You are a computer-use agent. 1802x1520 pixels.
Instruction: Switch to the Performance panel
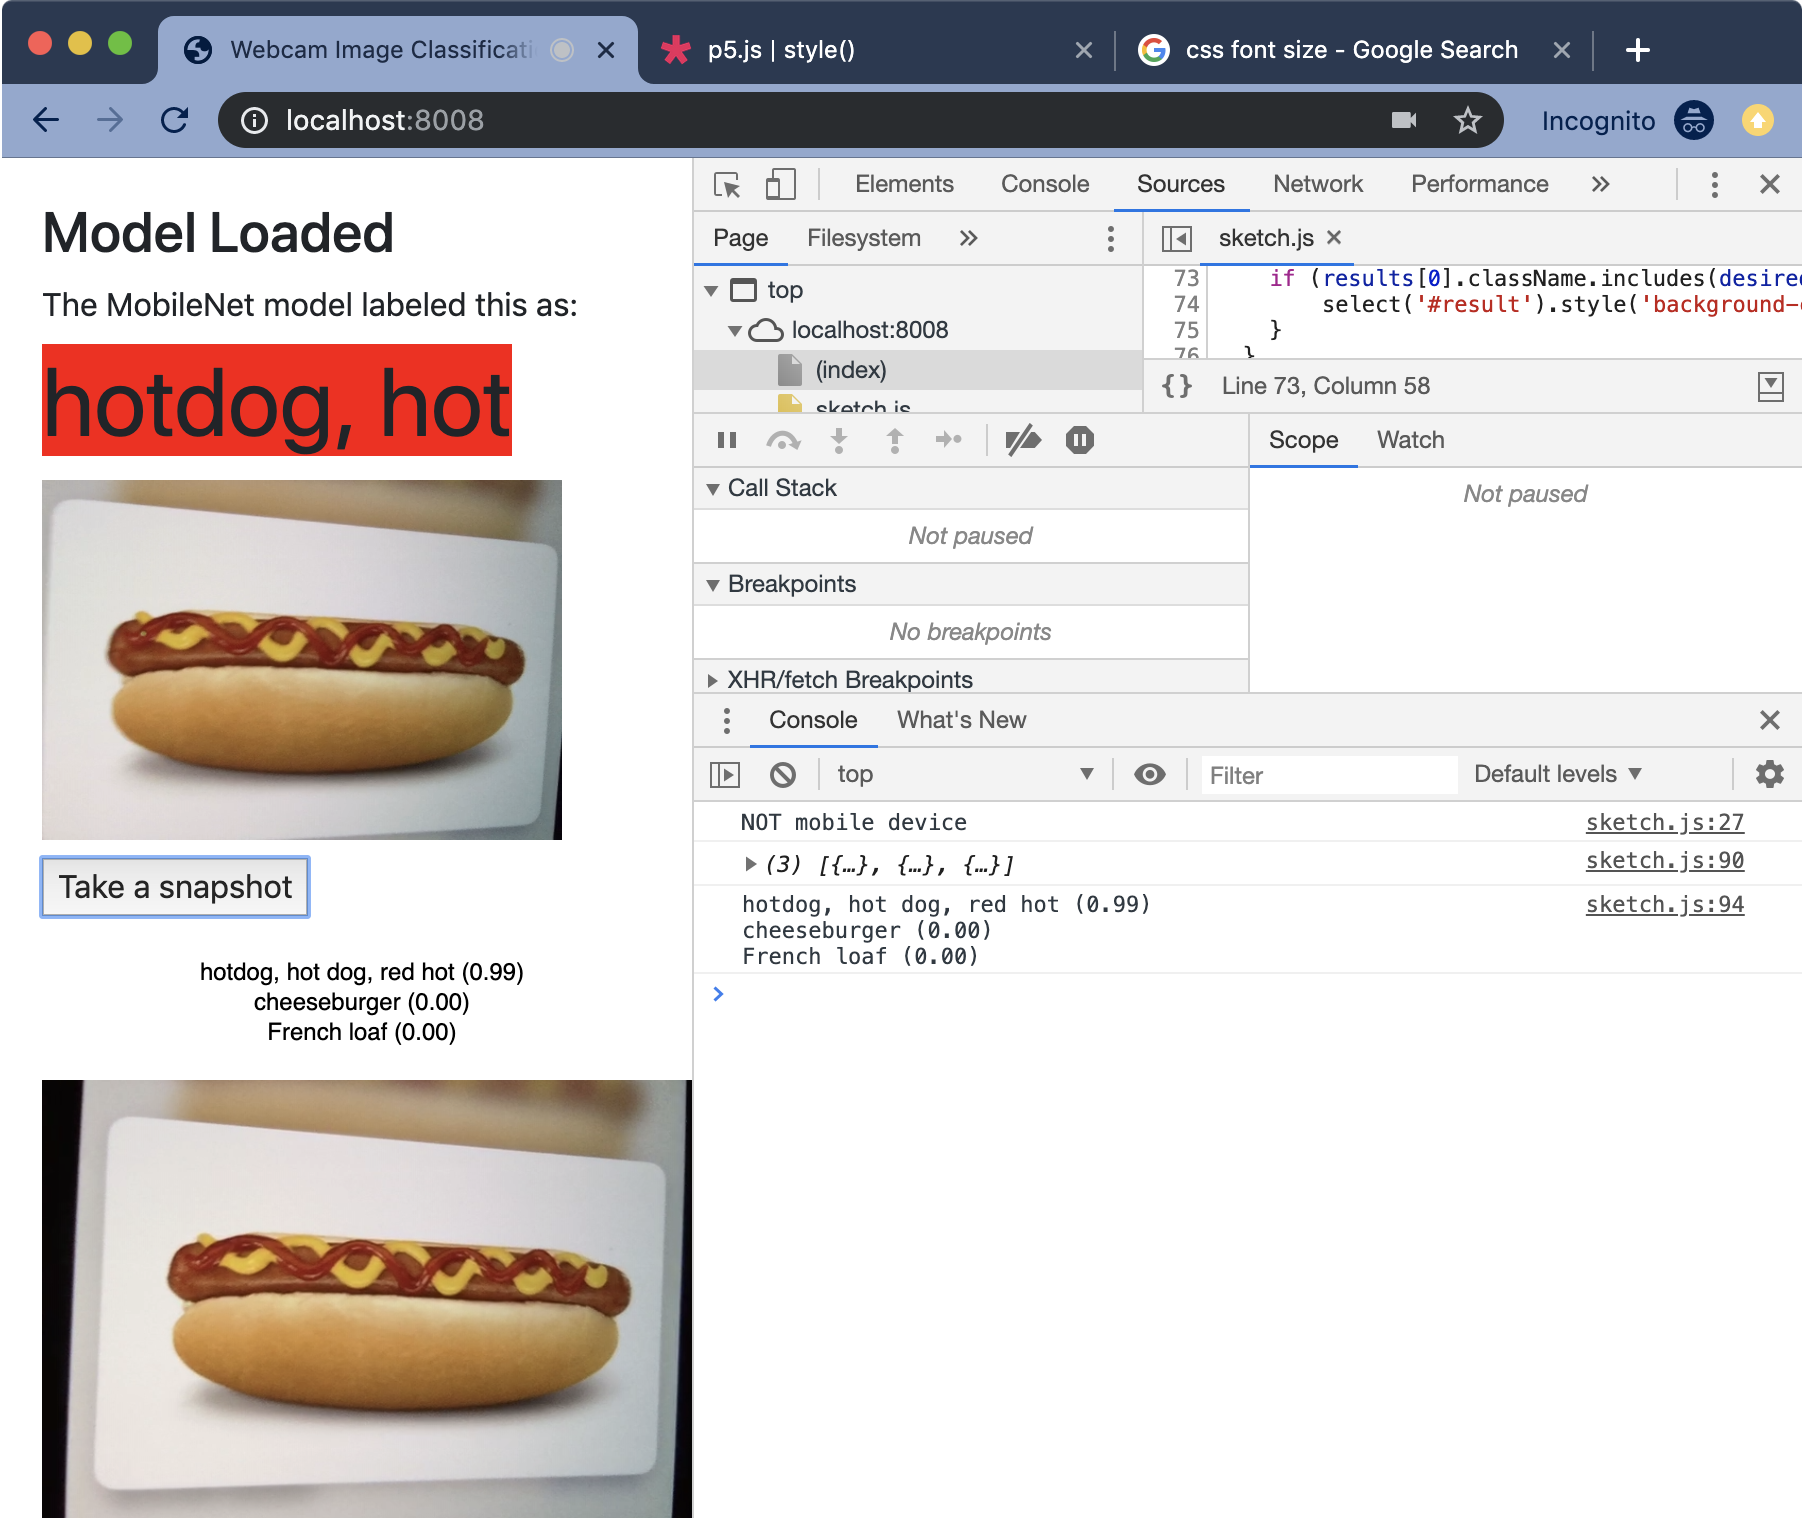[1480, 184]
